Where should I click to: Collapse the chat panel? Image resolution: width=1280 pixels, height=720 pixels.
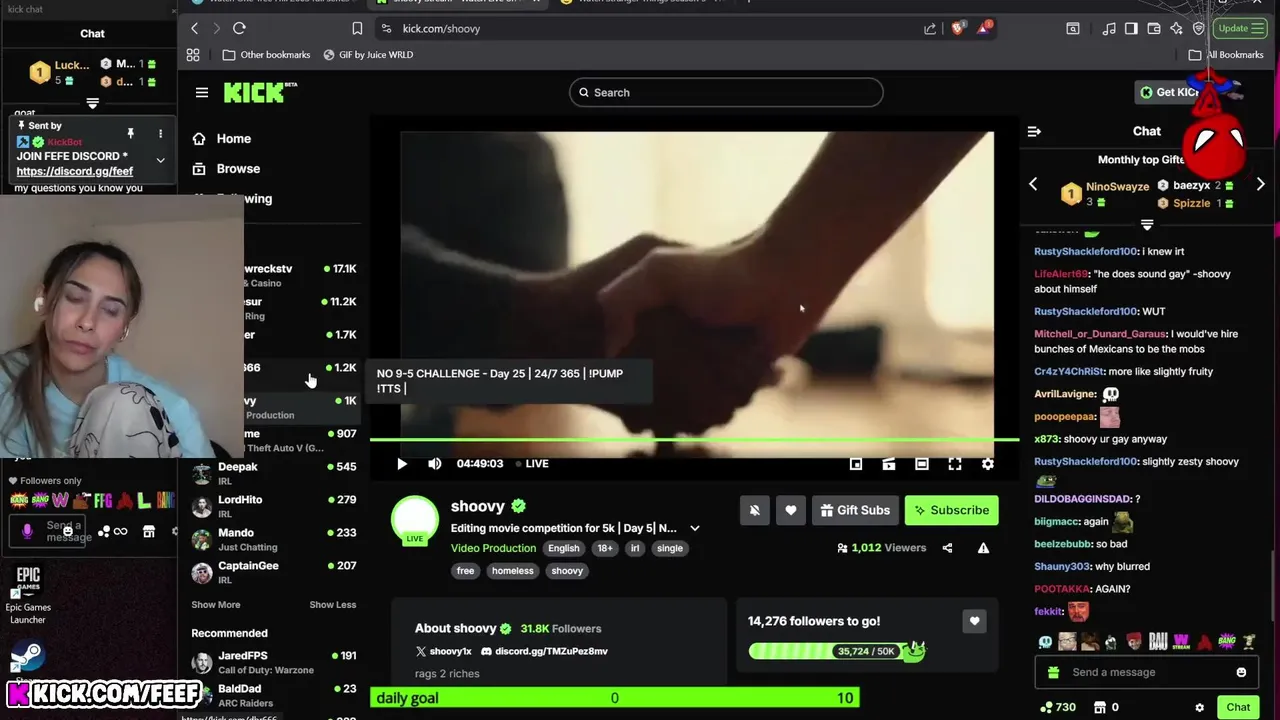click(1034, 131)
